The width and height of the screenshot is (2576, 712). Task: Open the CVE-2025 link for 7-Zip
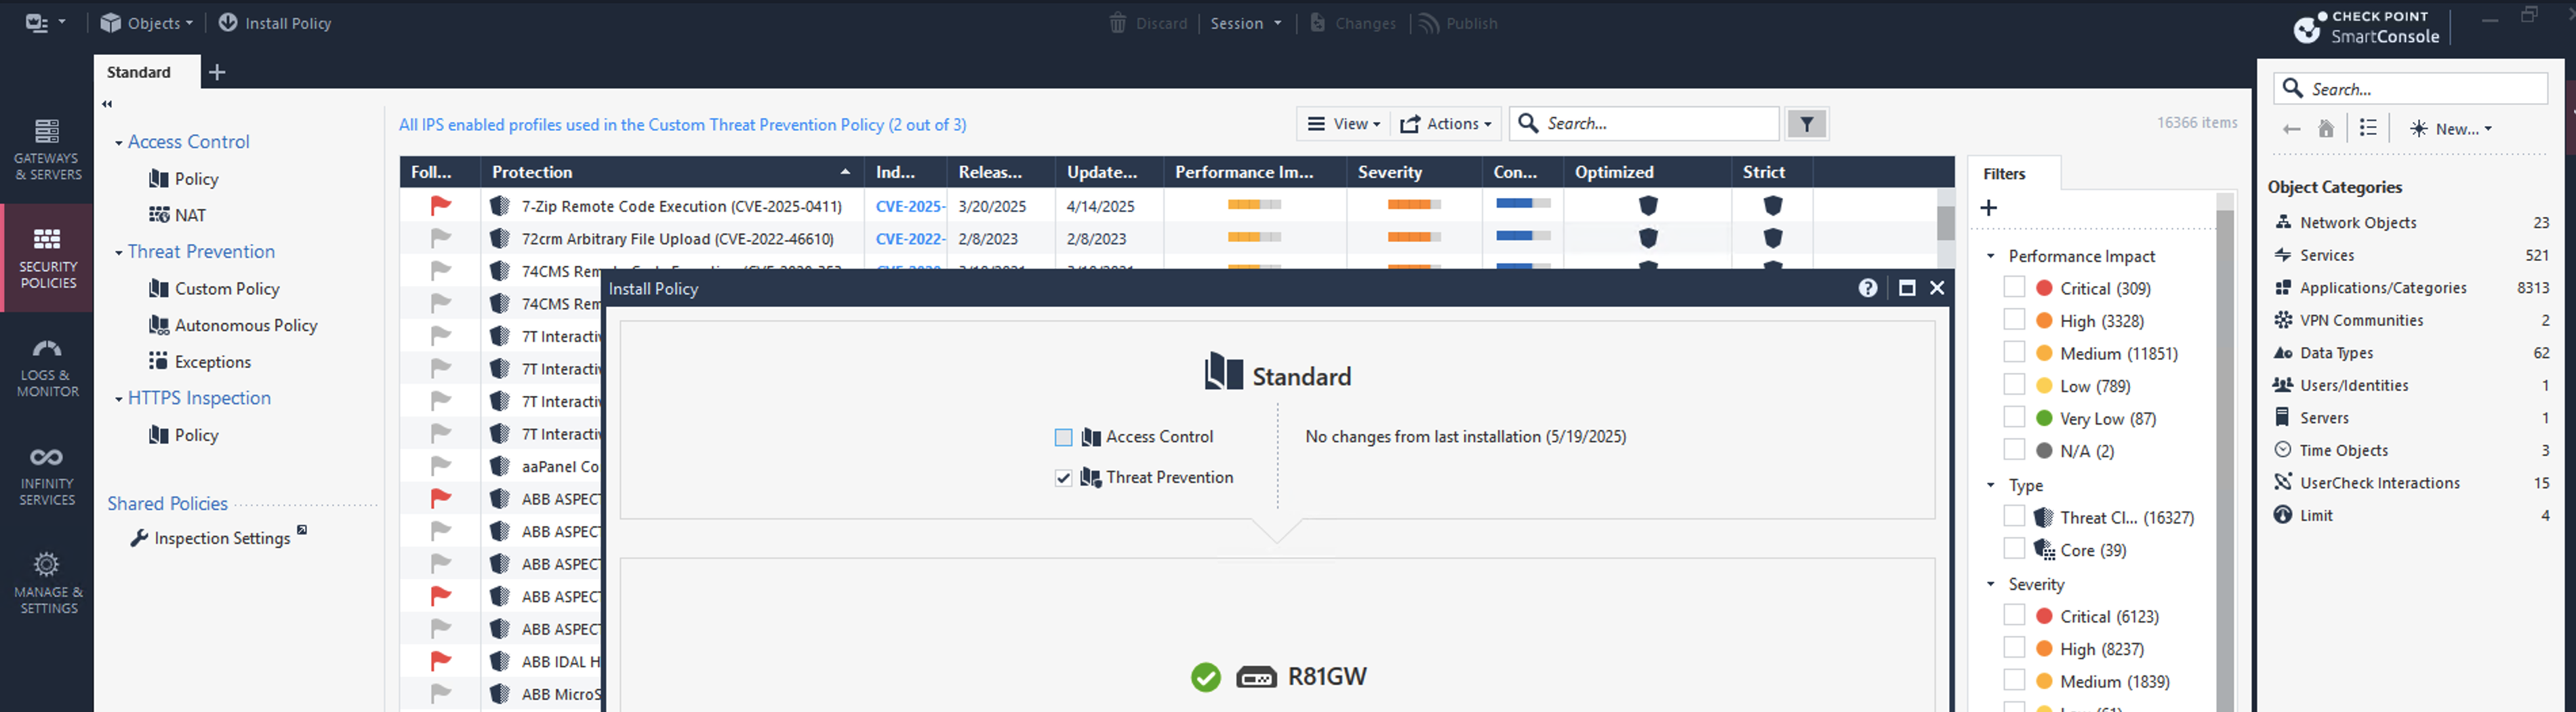point(909,206)
